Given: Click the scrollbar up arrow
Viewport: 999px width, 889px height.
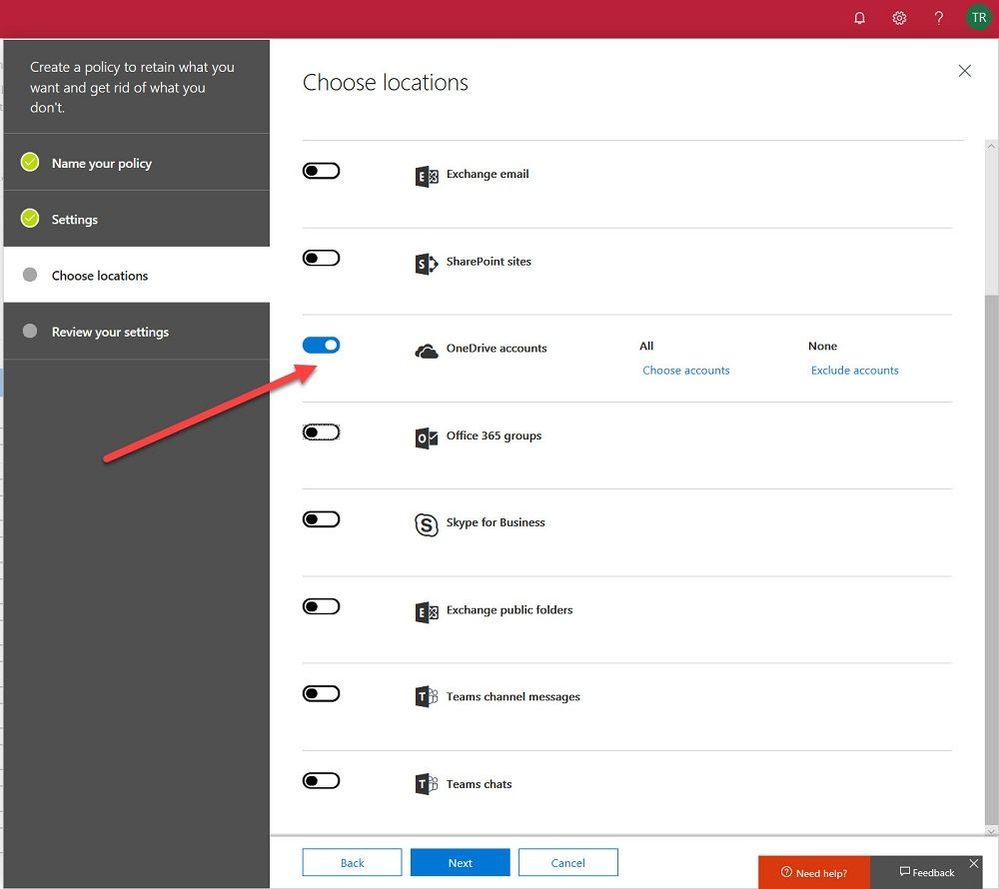Looking at the screenshot, I should pyautogui.click(x=991, y=146).
